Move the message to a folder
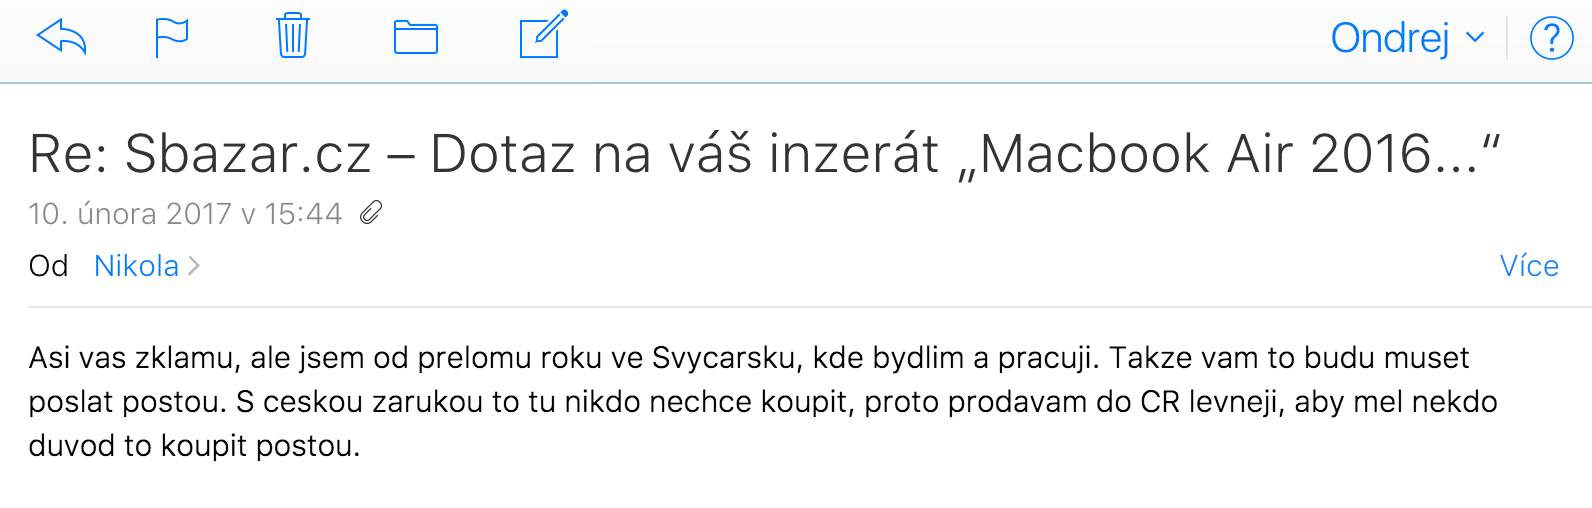 click(416, 38)
